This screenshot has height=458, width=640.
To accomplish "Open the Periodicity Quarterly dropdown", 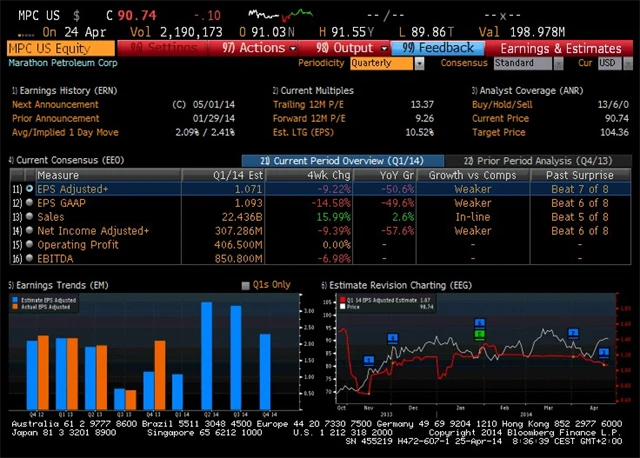I will point(388,63).
